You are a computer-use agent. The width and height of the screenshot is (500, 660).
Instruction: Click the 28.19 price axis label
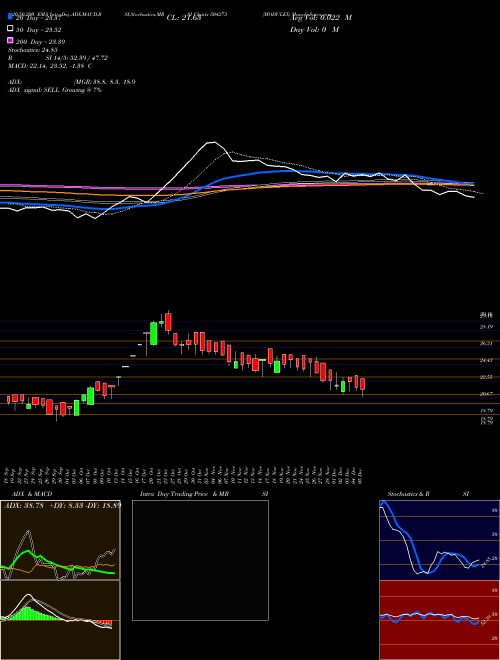[x=486, y=327]
